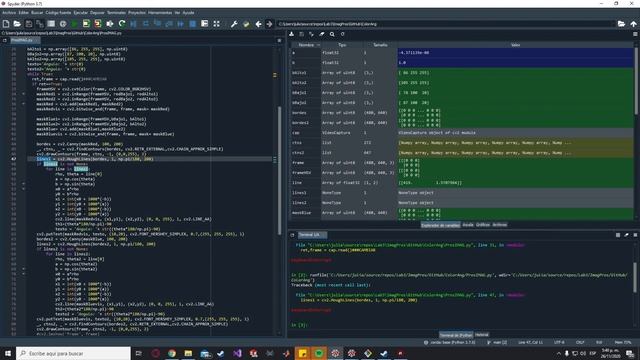This screenshot has height=360, width=640.
Task: Sort variables by Nombre column header
Action: click(306, 45)
